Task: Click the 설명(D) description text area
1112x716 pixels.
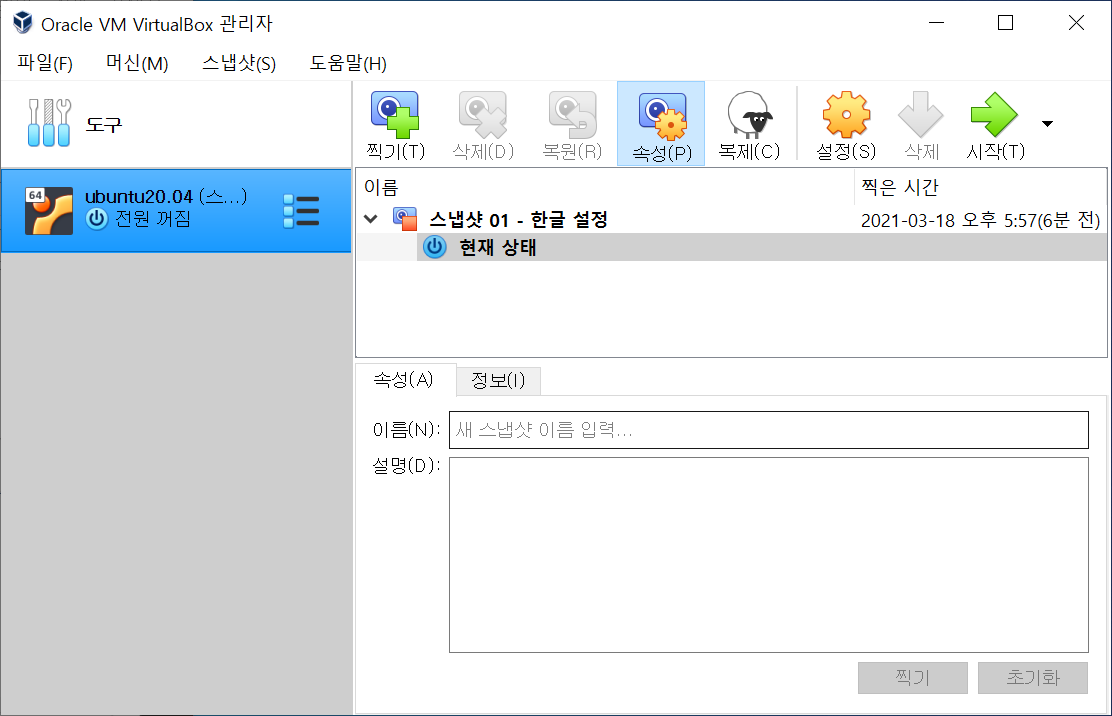Action: point(769,555)
